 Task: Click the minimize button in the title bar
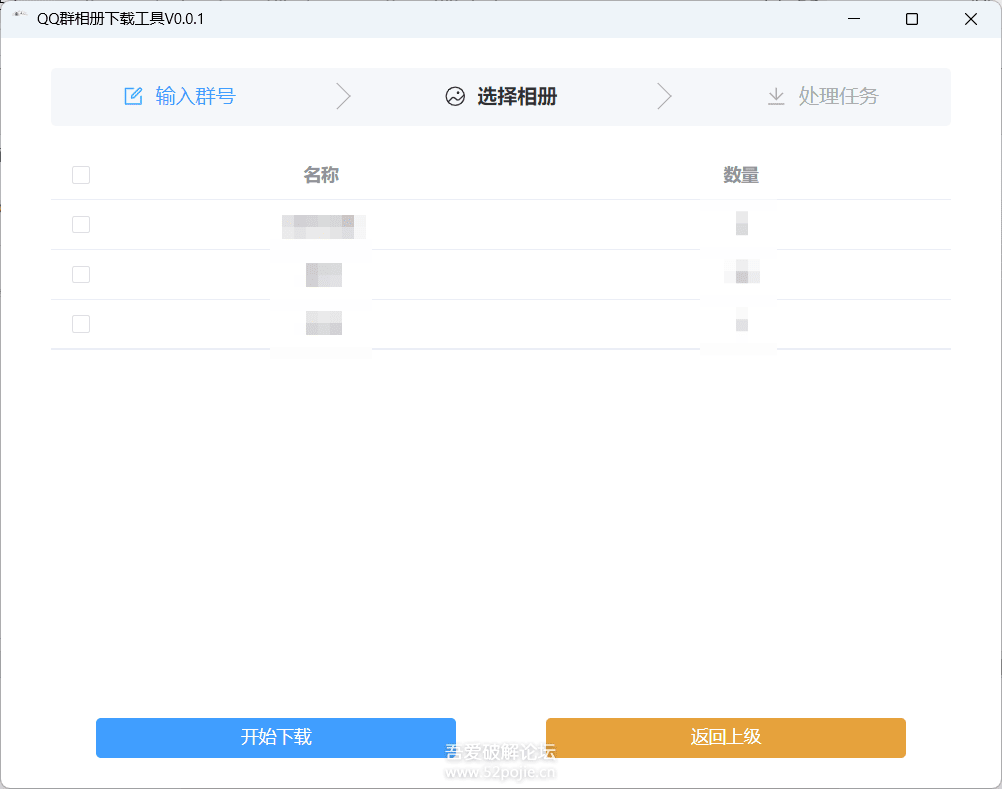[853, 18]
